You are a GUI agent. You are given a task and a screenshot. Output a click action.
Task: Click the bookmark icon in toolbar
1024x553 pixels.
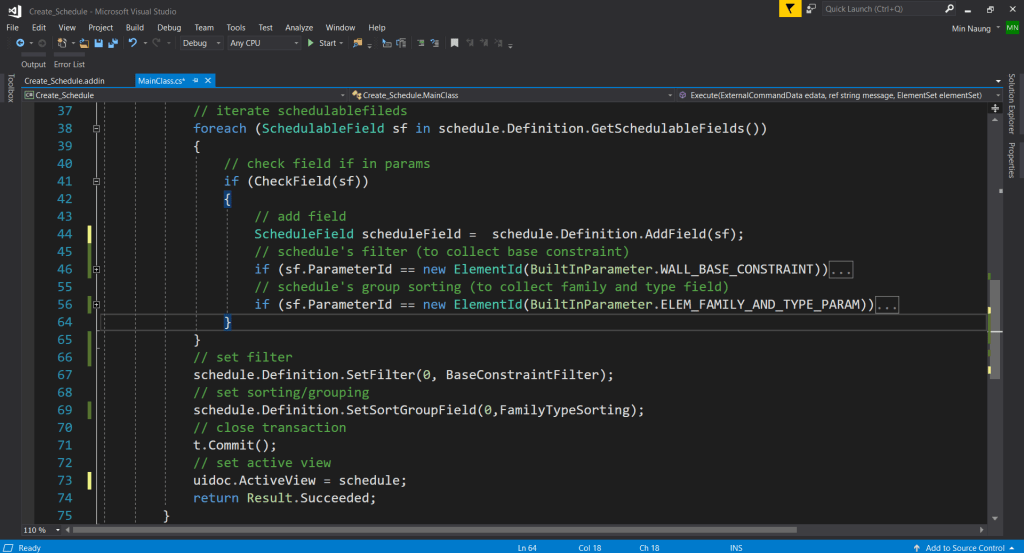pos(455,43)
